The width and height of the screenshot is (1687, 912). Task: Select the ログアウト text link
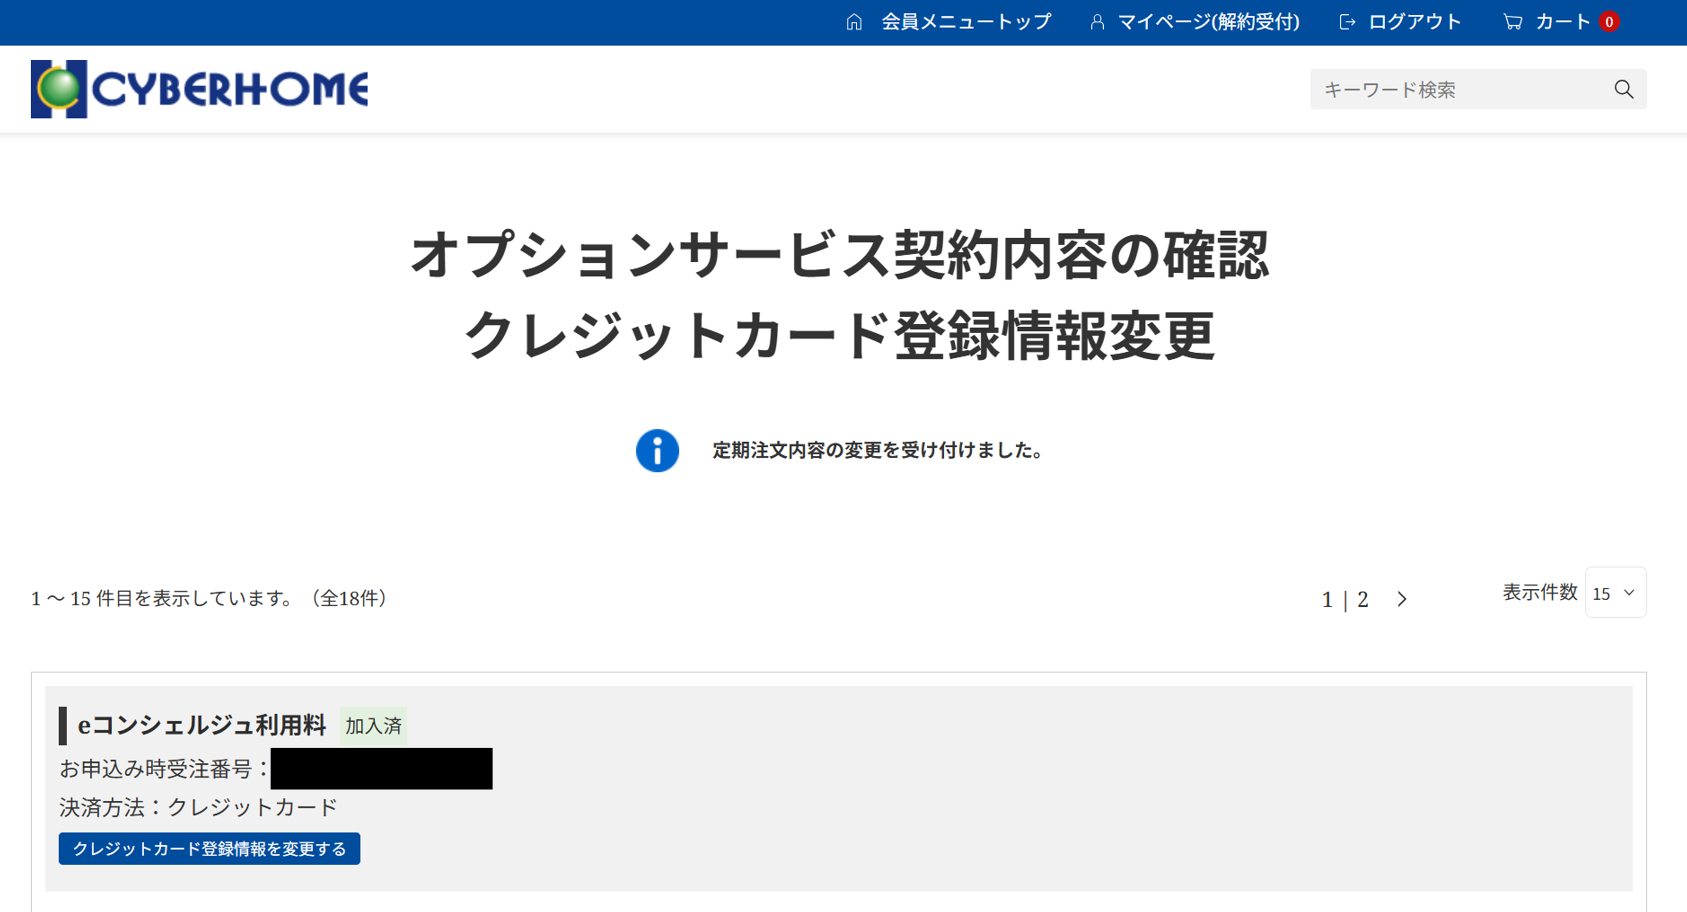[1414, 22]
